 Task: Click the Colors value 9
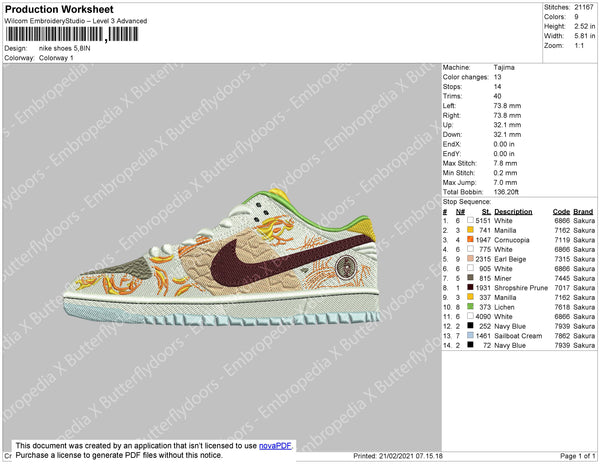coord(576,17)
